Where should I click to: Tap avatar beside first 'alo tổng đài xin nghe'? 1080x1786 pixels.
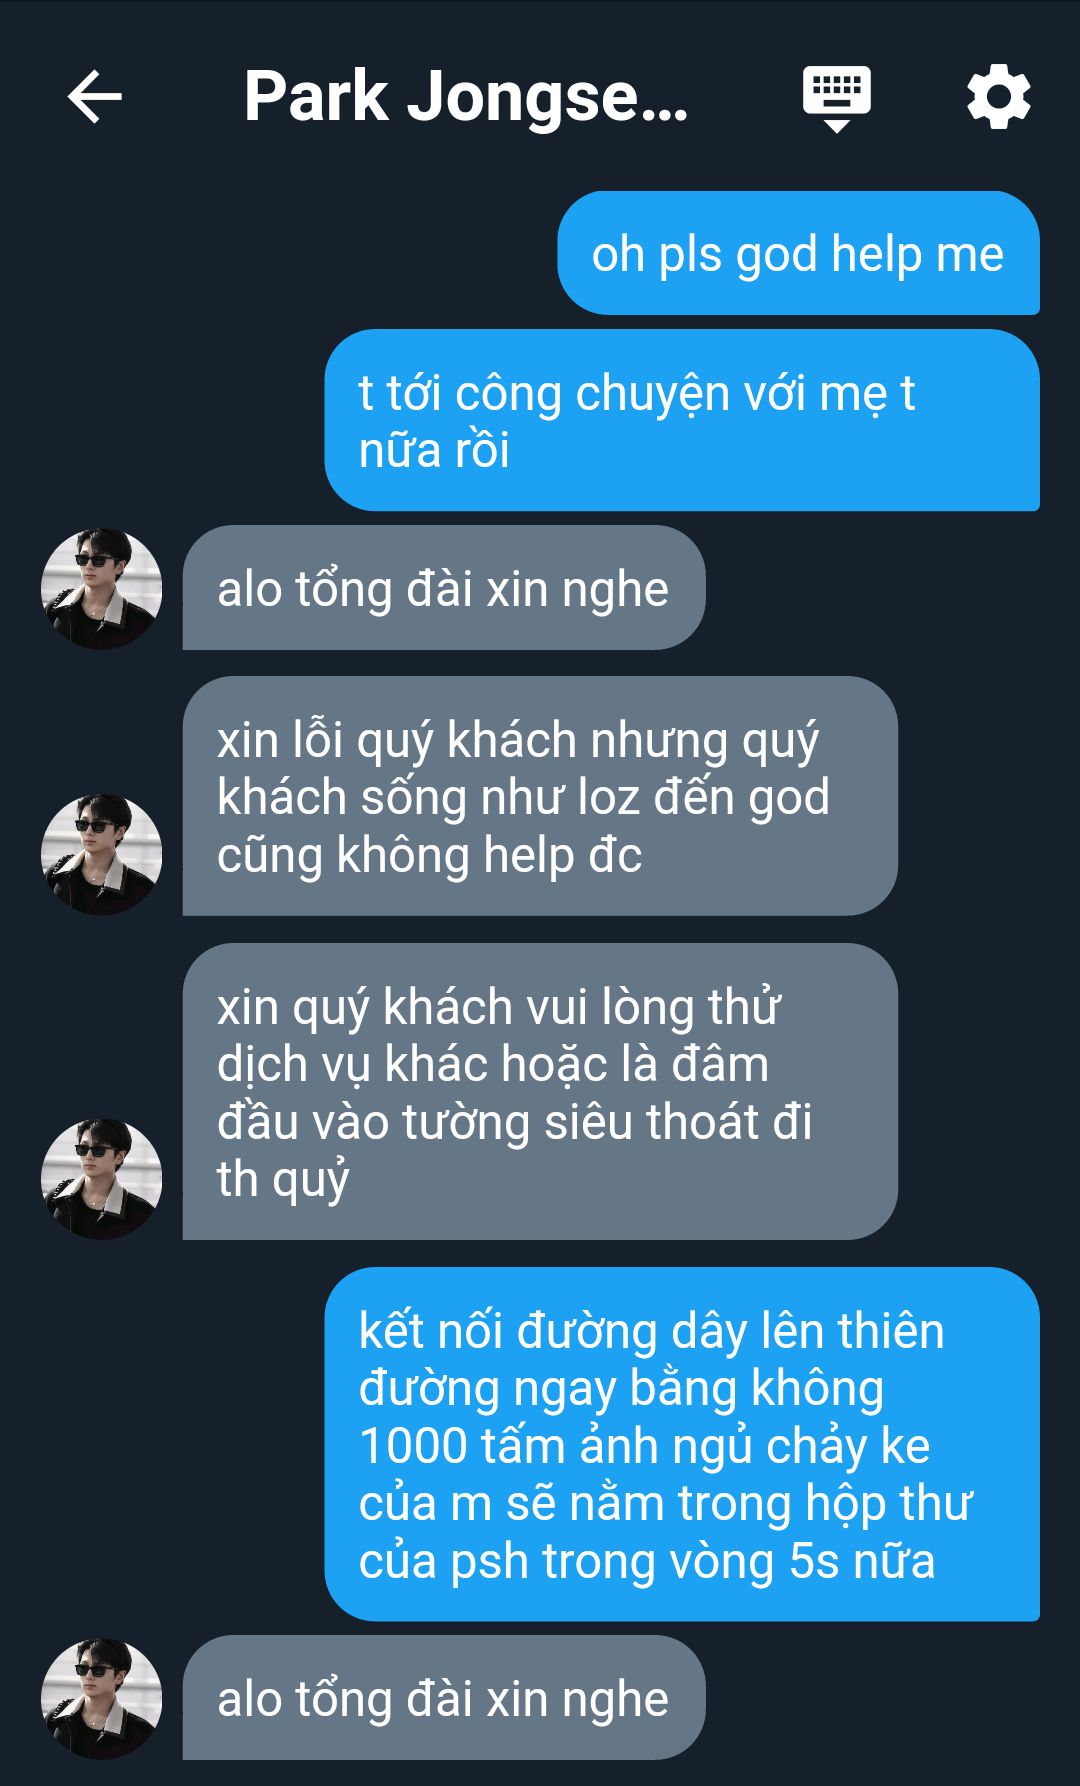[x=101, y=589]
